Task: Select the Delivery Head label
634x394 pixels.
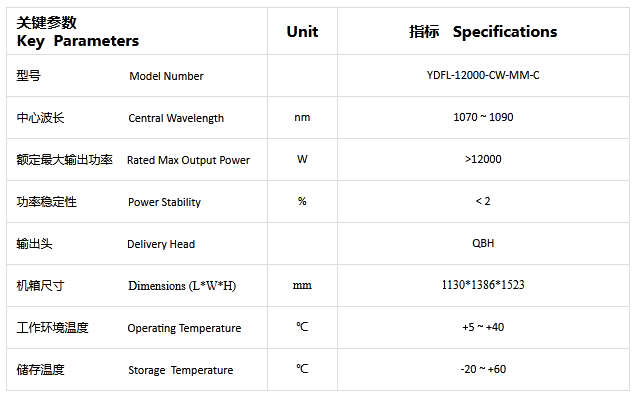Action: coord(161,244)
